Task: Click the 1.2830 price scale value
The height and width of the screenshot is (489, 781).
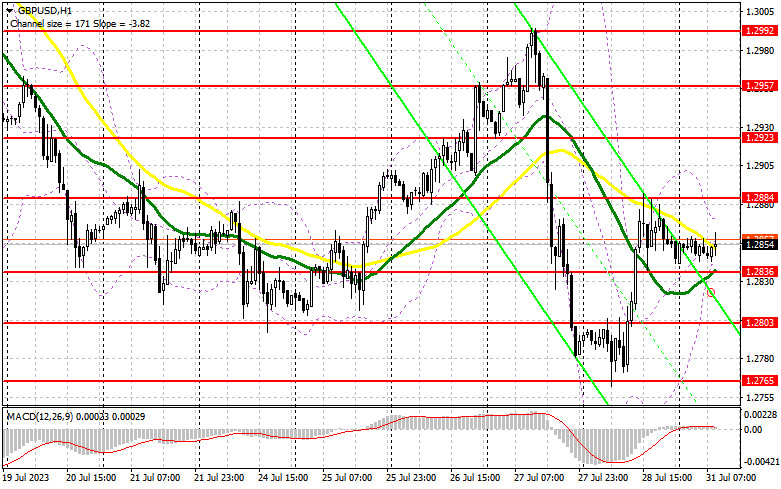Action: pos(758,281)
